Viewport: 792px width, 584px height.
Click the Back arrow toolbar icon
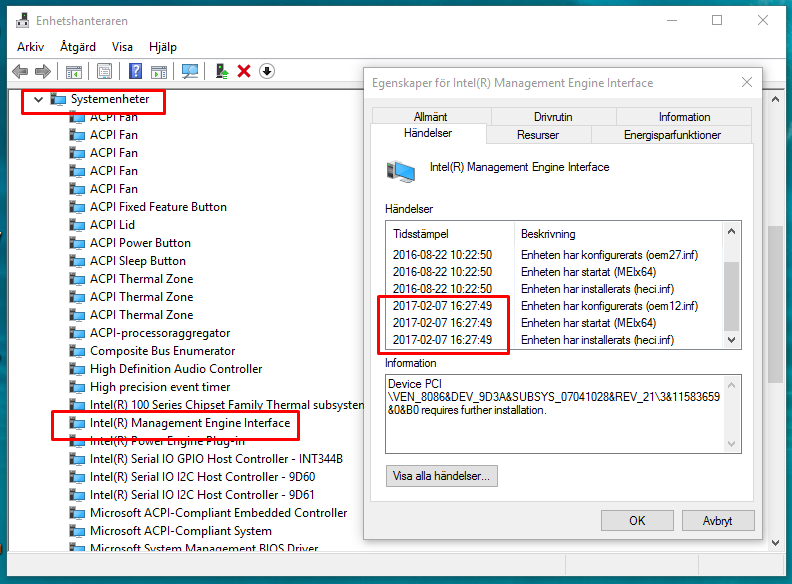click(x=20, y=71)
